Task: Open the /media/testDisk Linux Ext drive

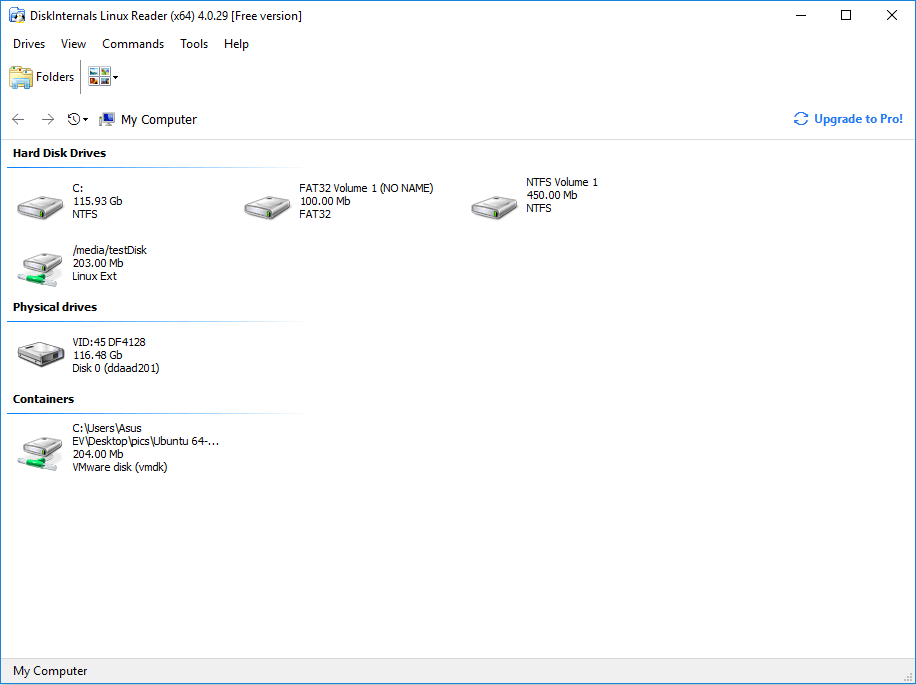Action: (41, 265)
